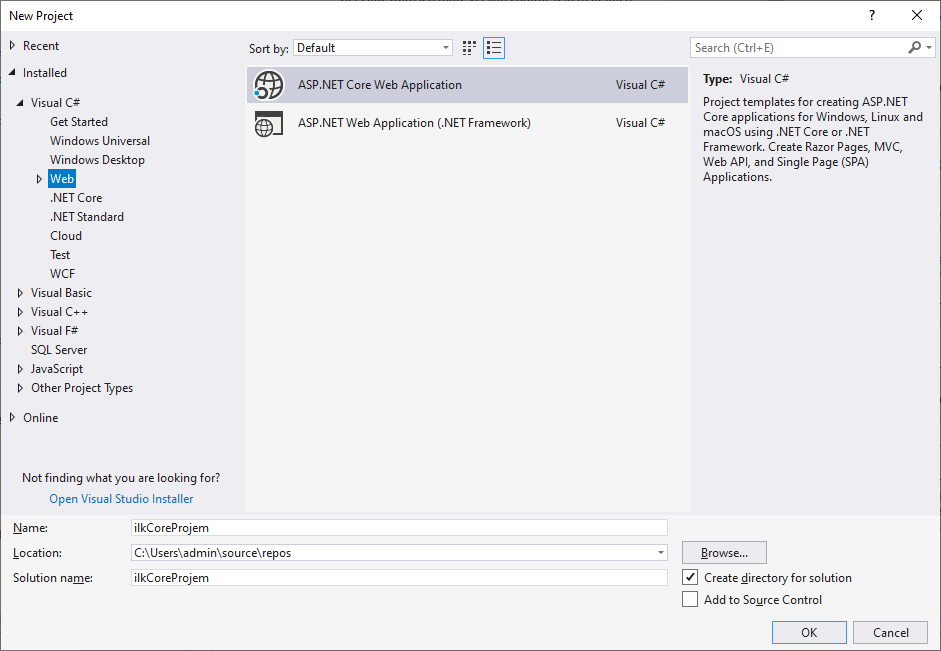Select .NET Core category
941x651 pixels.
click(x=76, y=198)
